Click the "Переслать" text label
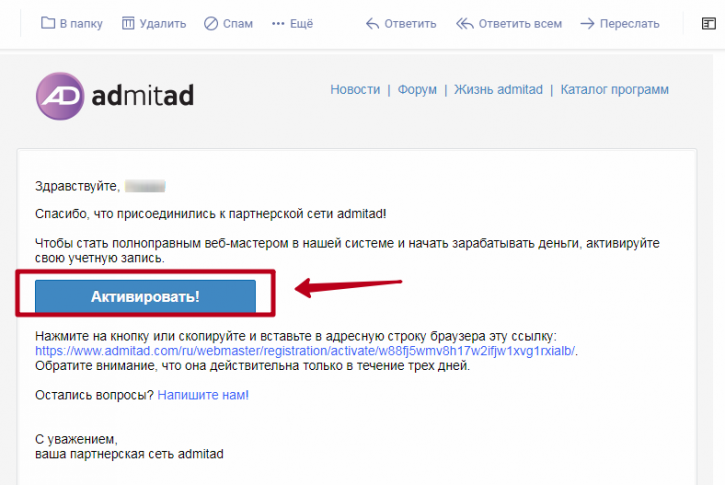Screen dimensions: 725x485 pos(630,24)
